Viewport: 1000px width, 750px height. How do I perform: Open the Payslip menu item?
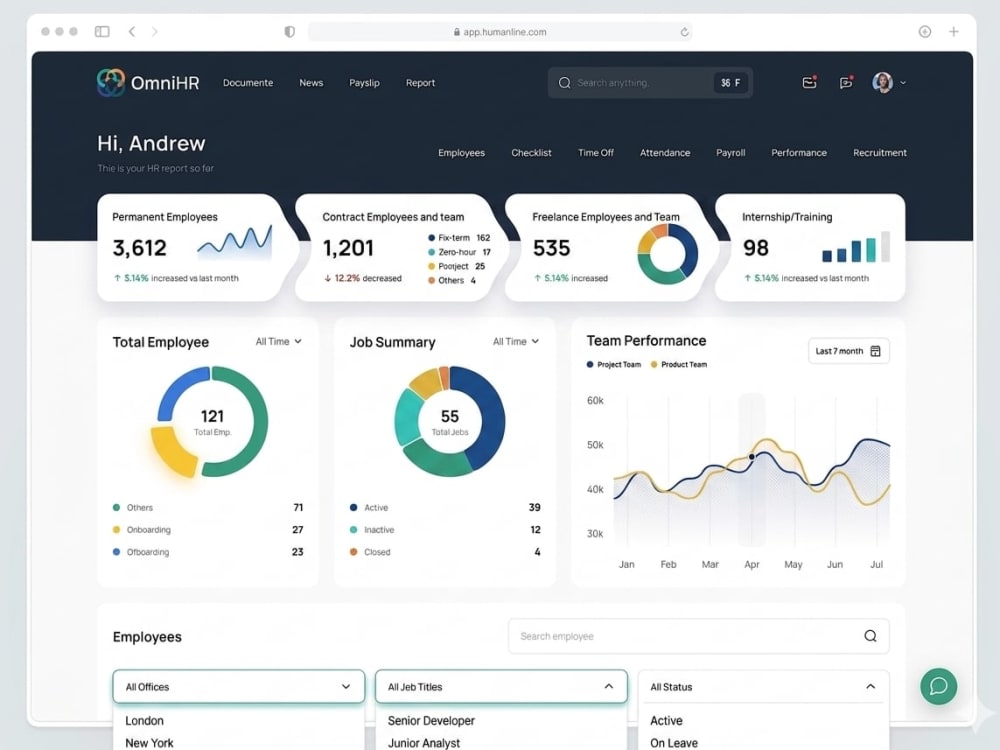364,83
